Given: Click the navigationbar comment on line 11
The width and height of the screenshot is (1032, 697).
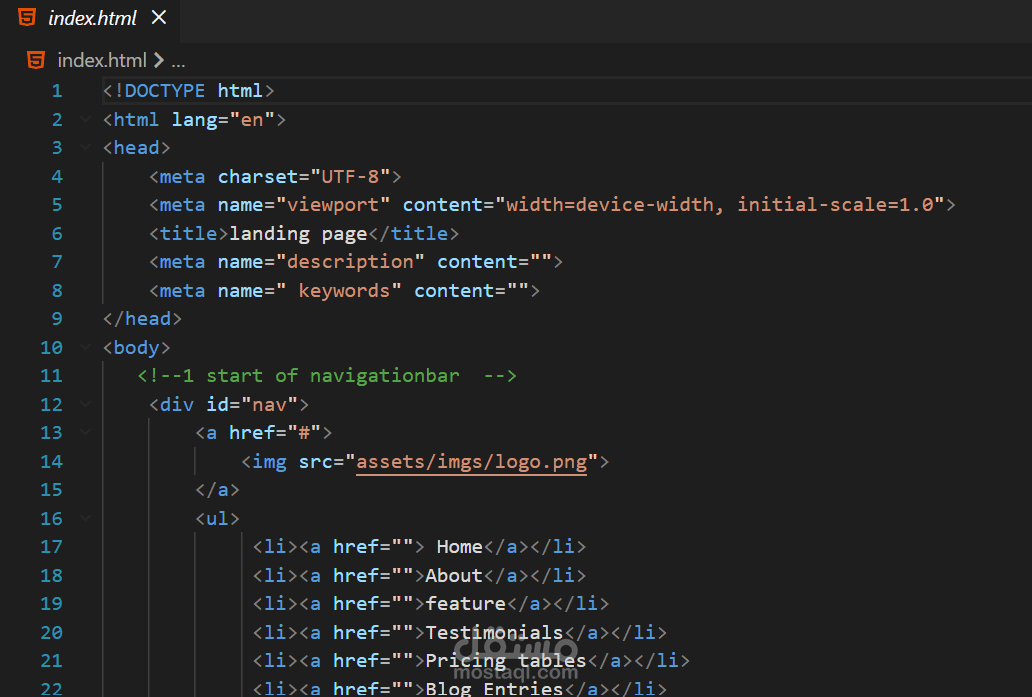Looking at the screenshot, I should click(325, 375).
